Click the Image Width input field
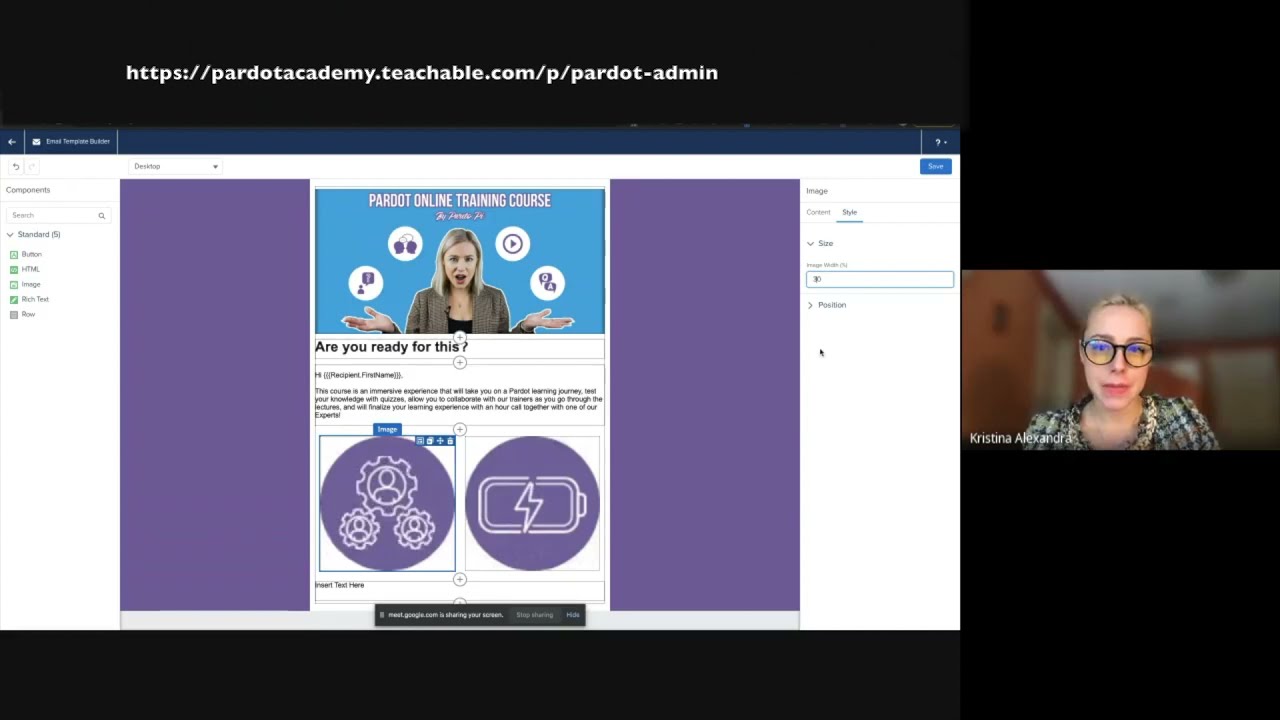Image resolution: width=1280 pixels, height=720 pixels. [880, 279]
